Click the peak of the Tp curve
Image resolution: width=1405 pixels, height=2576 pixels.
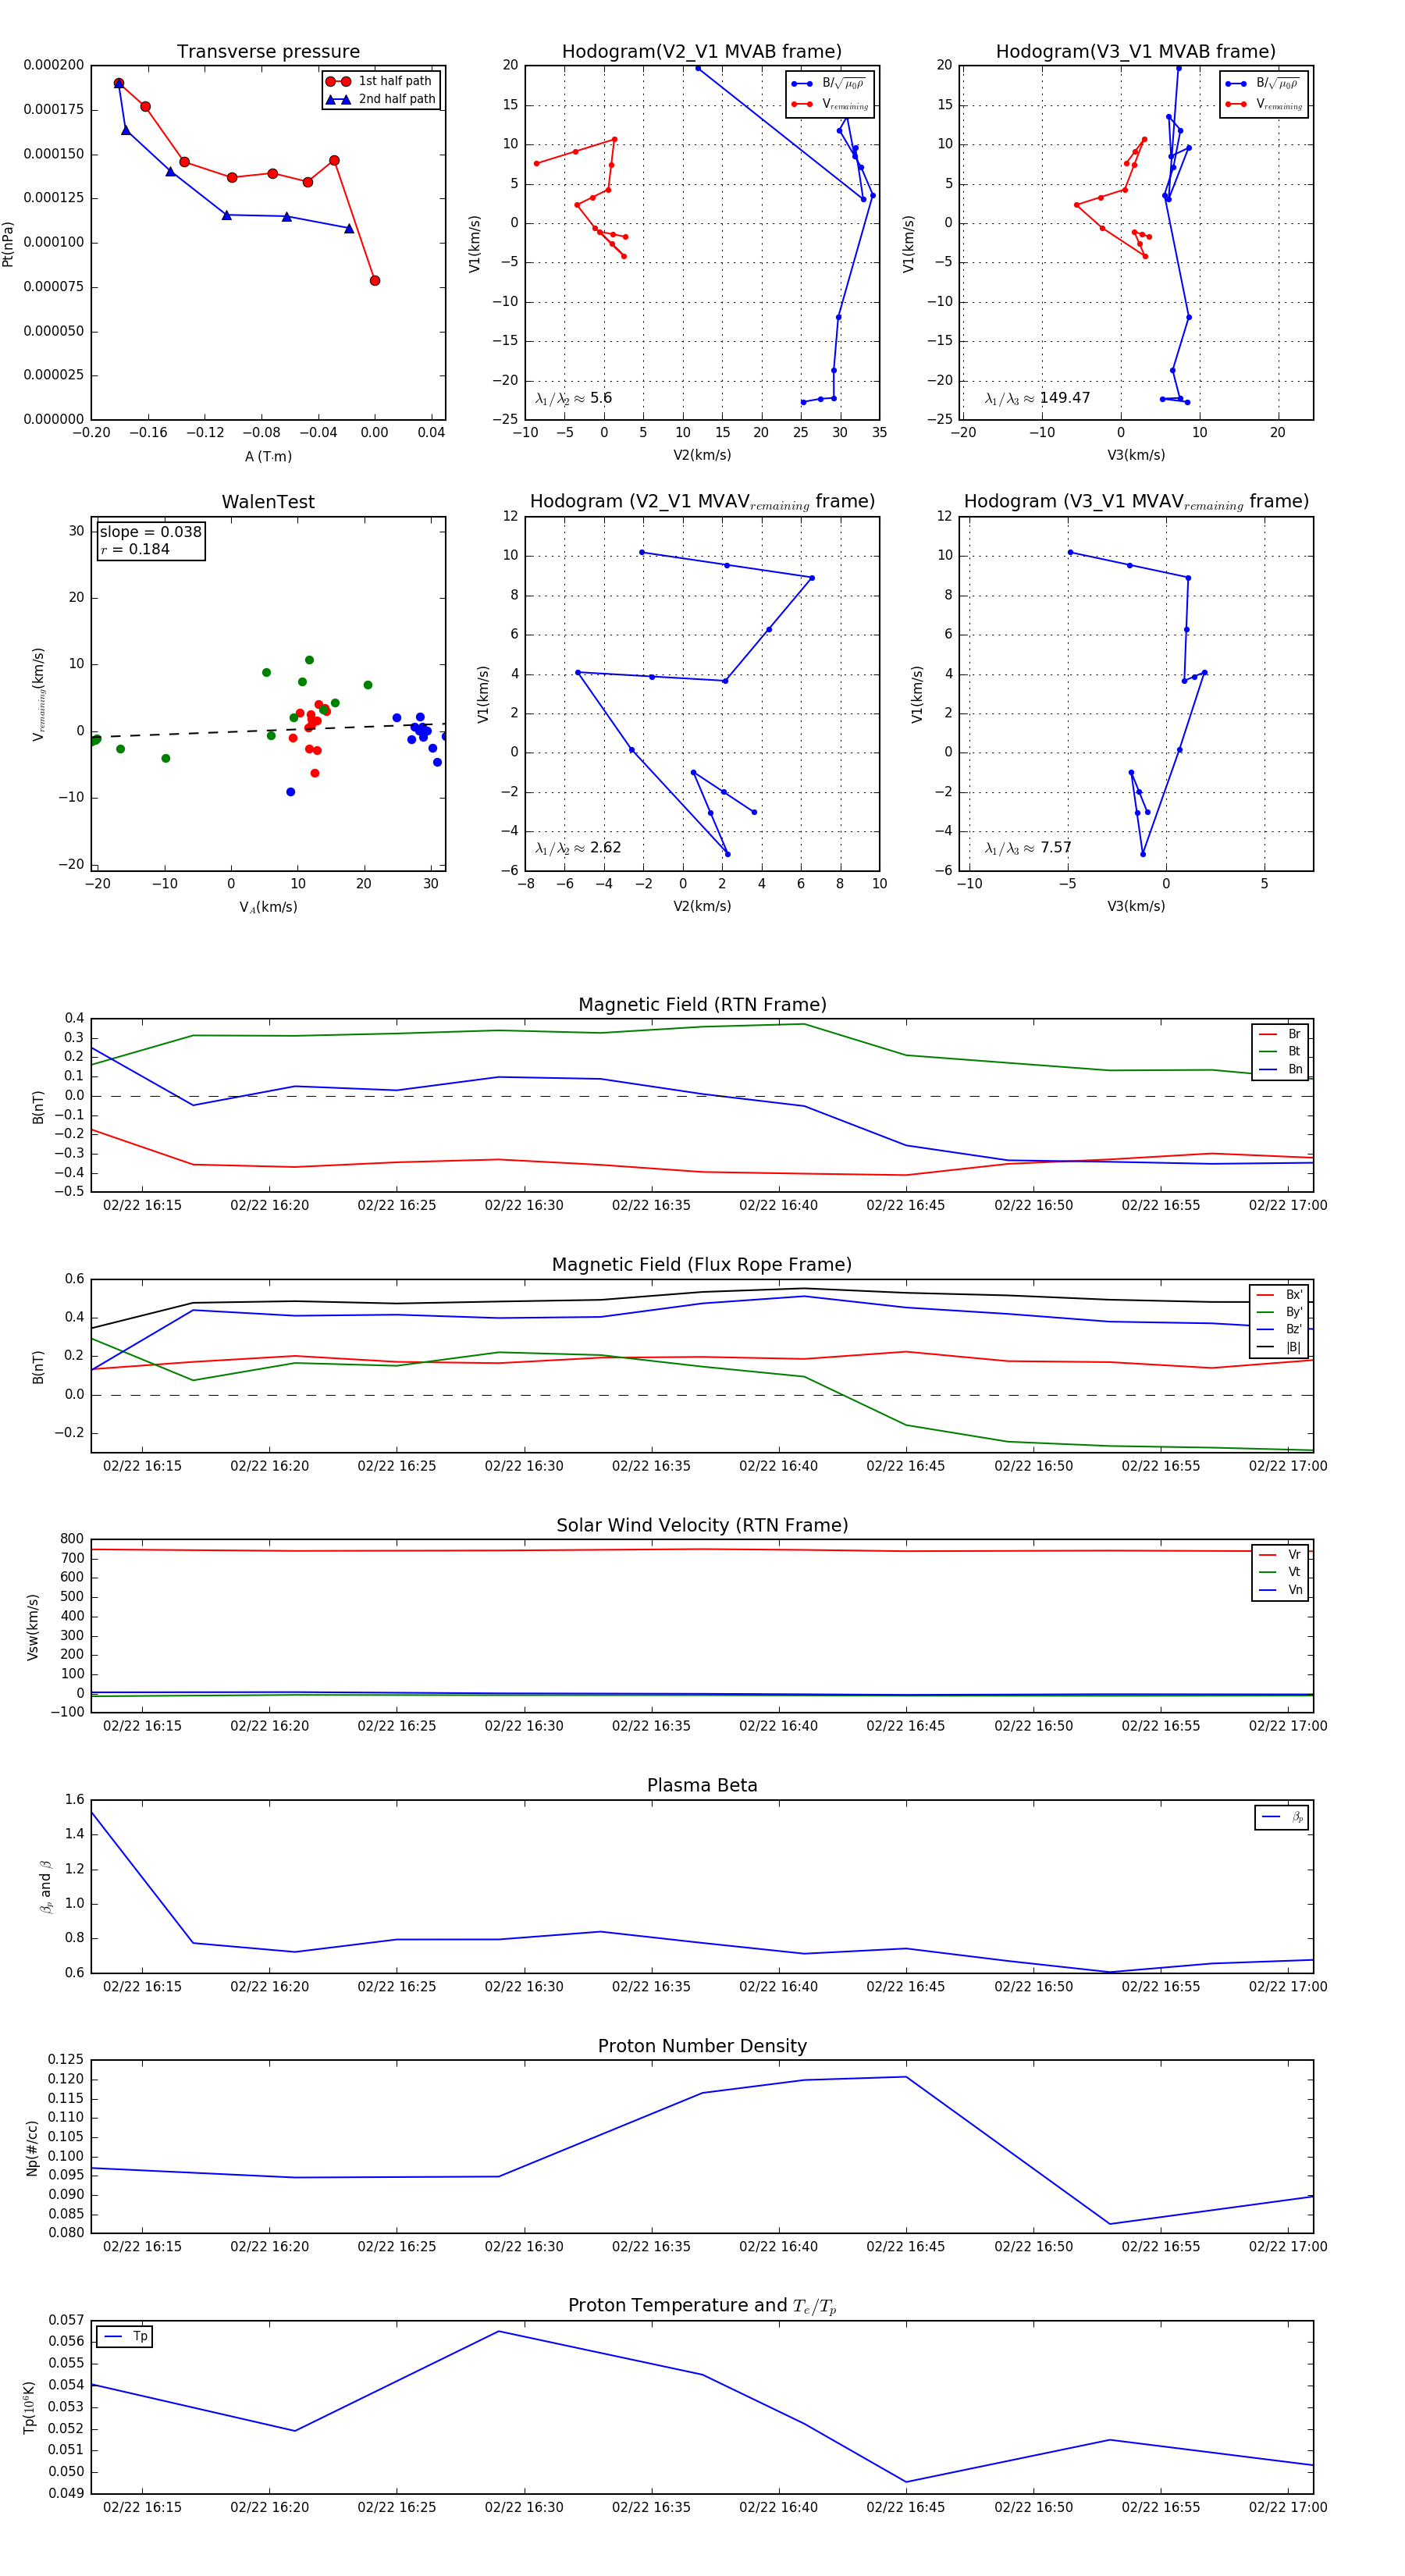coord(499,2331)
